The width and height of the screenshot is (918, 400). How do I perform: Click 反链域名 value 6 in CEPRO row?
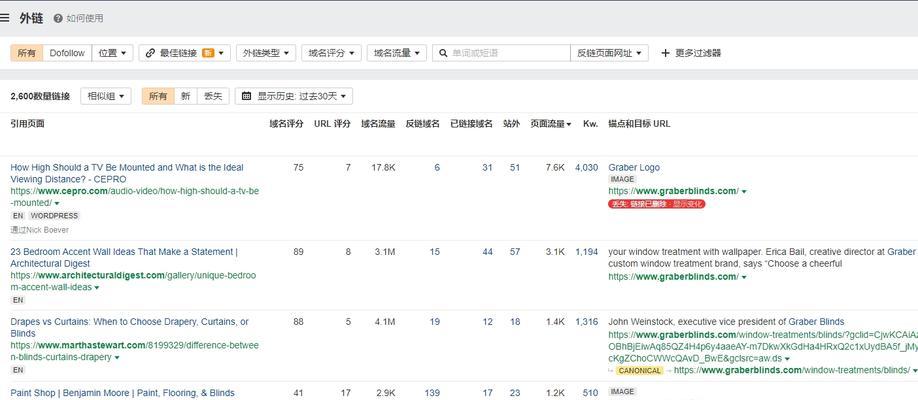(x=437, y=167)
